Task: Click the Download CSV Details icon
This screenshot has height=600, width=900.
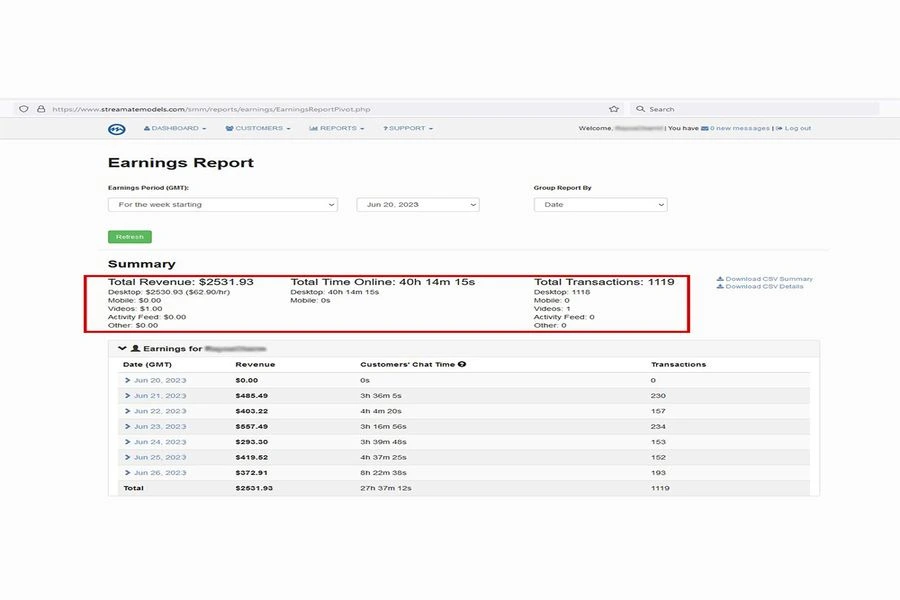Action: tap(721, 287)
